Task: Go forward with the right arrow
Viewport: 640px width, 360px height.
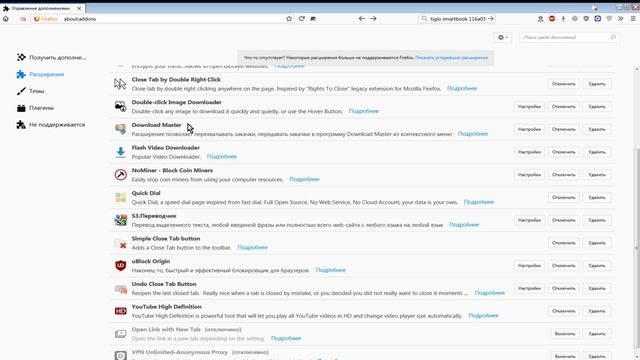Action: (373, 19)
